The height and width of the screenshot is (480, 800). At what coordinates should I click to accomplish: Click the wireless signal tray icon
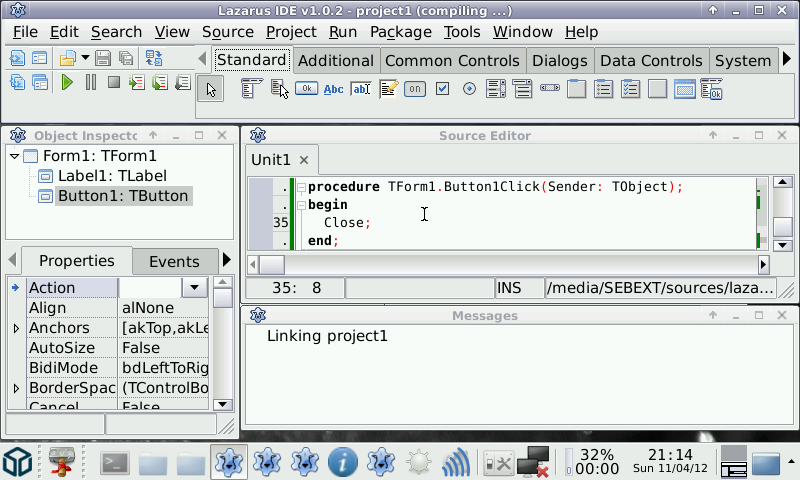click(x=456, y=462)
